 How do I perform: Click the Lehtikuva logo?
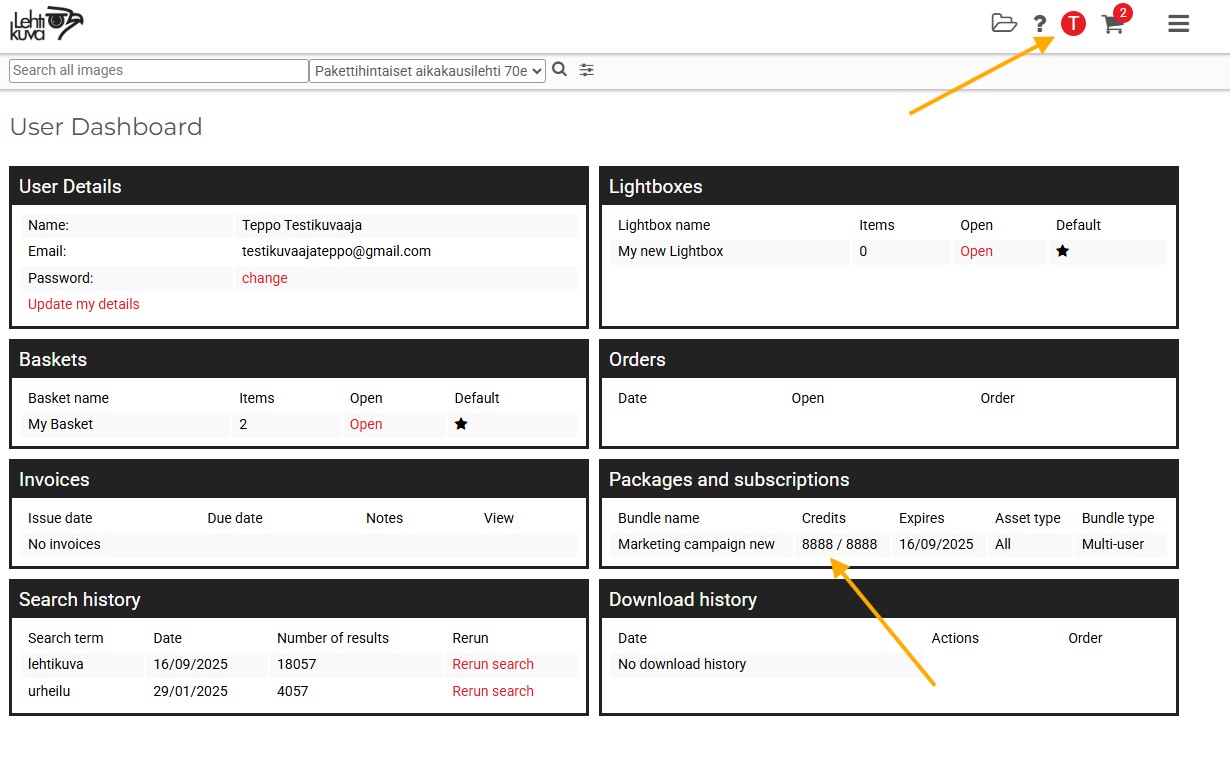(x=46, y=24)
